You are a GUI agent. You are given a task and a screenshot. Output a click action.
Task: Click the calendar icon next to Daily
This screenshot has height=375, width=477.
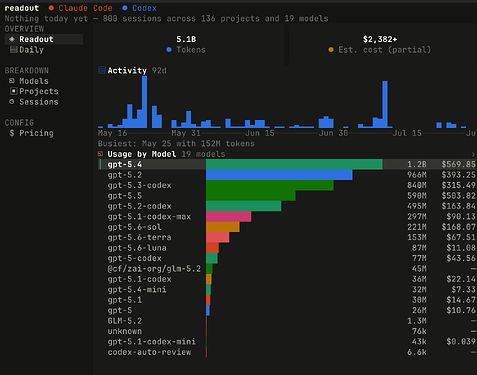pyautogui.click(x=13, y=50)
